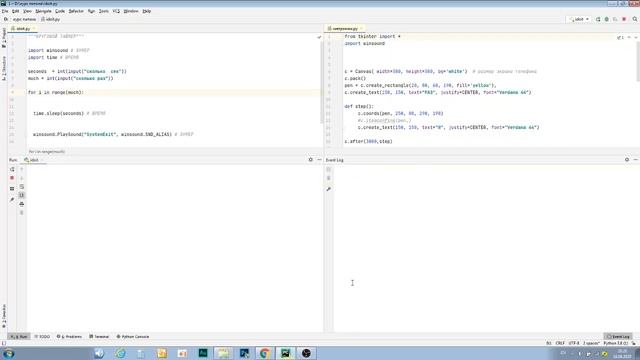Viewport: 640px width, 360px height.
Task: Open the Navigate menu
Action: (43, 11)
